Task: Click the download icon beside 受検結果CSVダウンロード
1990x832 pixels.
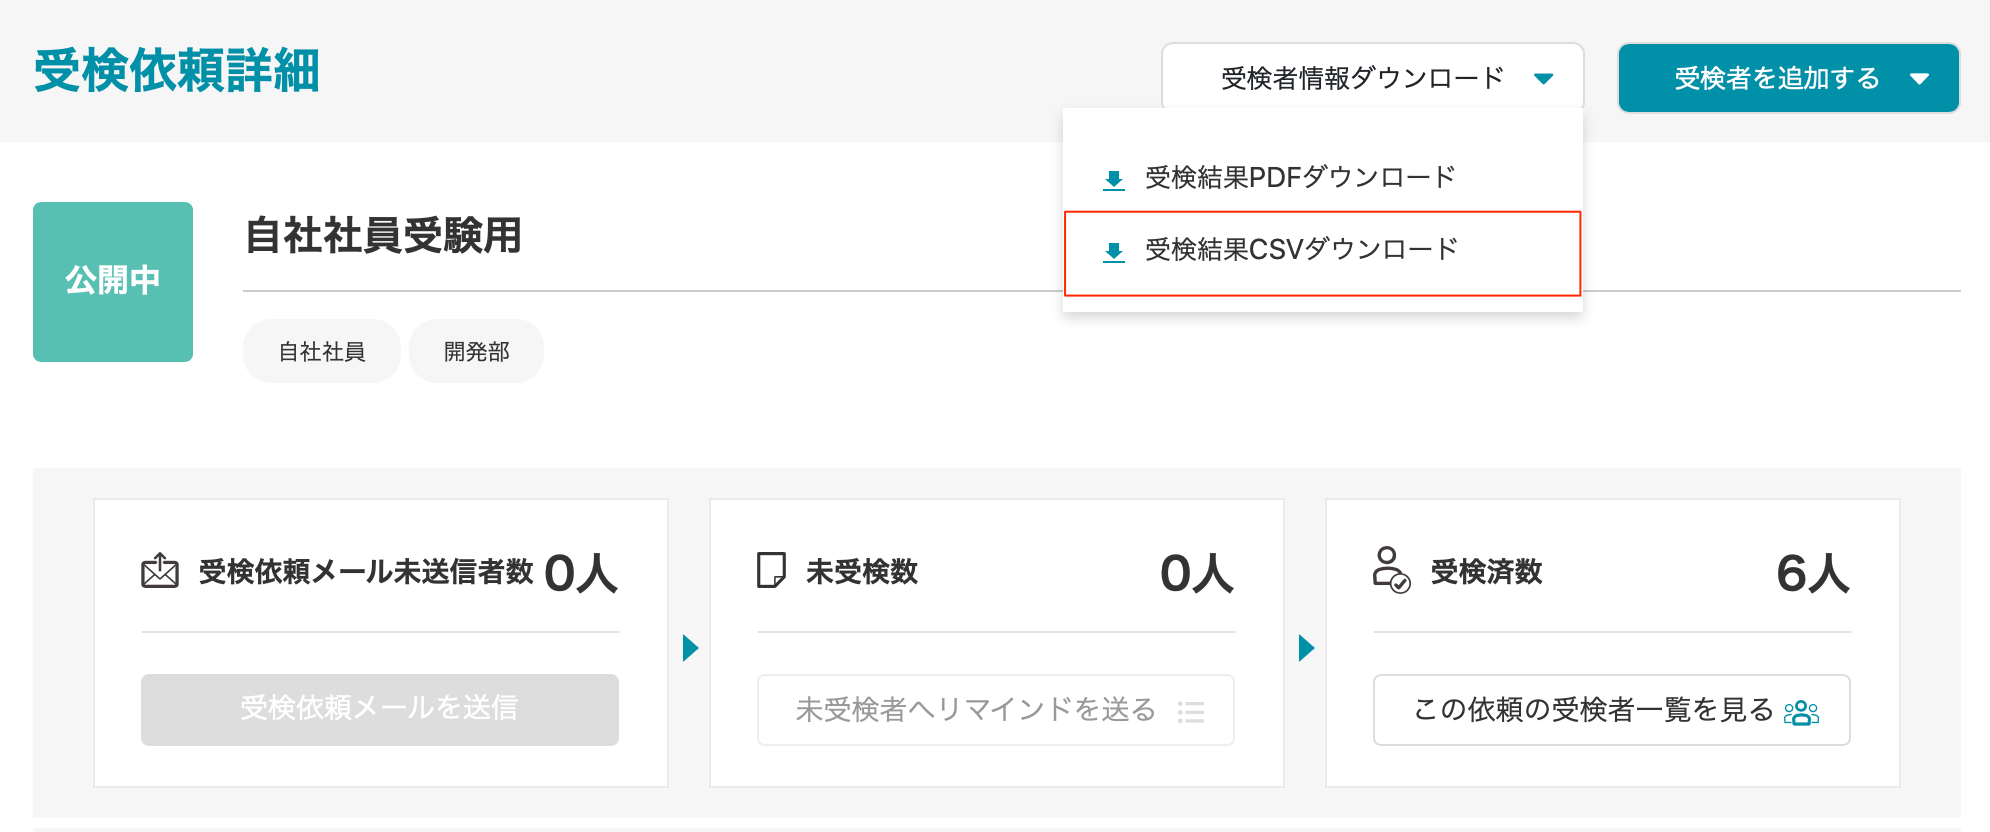Action: (x=1113, y=250)
